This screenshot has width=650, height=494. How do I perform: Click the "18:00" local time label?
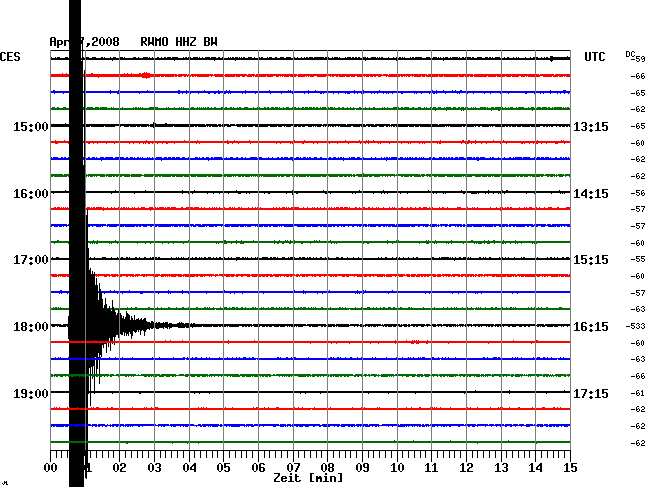click(31, 327)
